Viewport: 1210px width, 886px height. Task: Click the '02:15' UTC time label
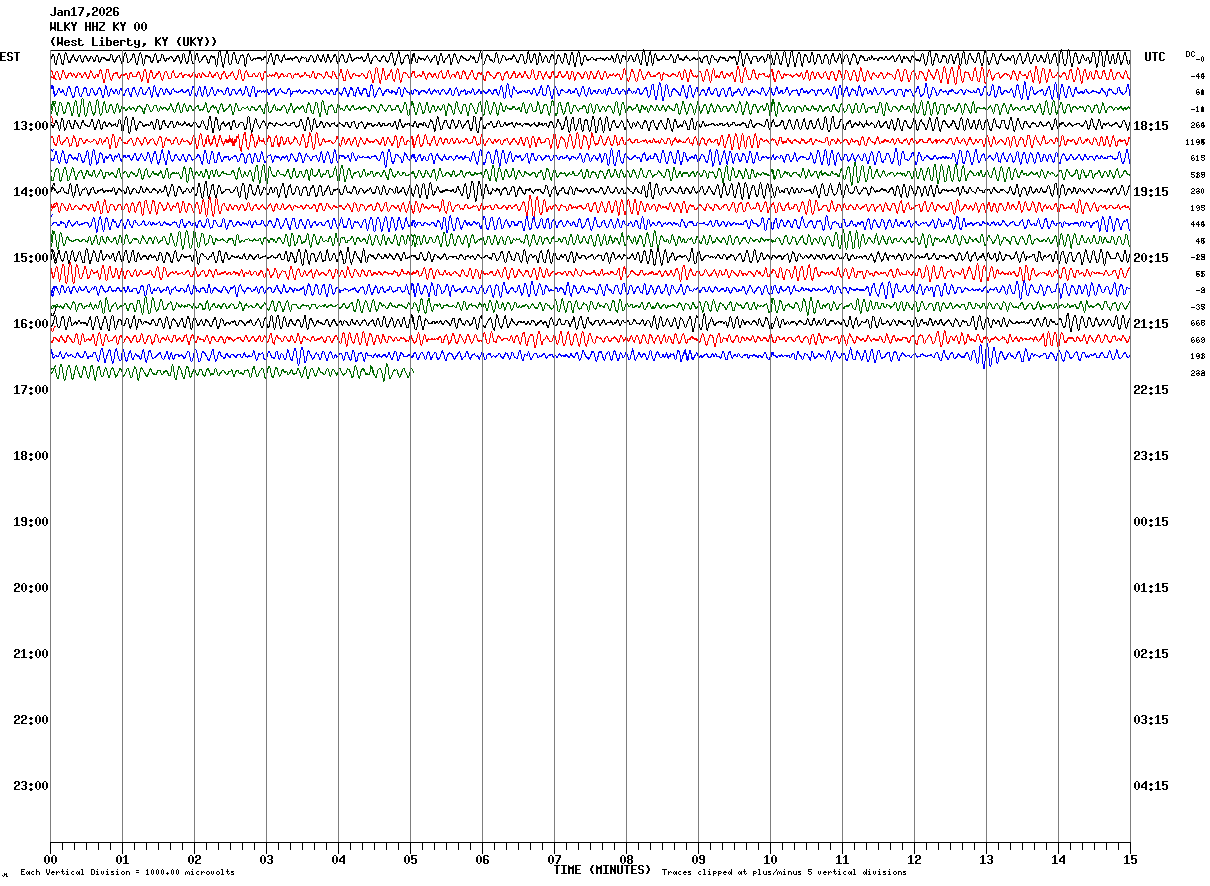tap(1151, 654)
